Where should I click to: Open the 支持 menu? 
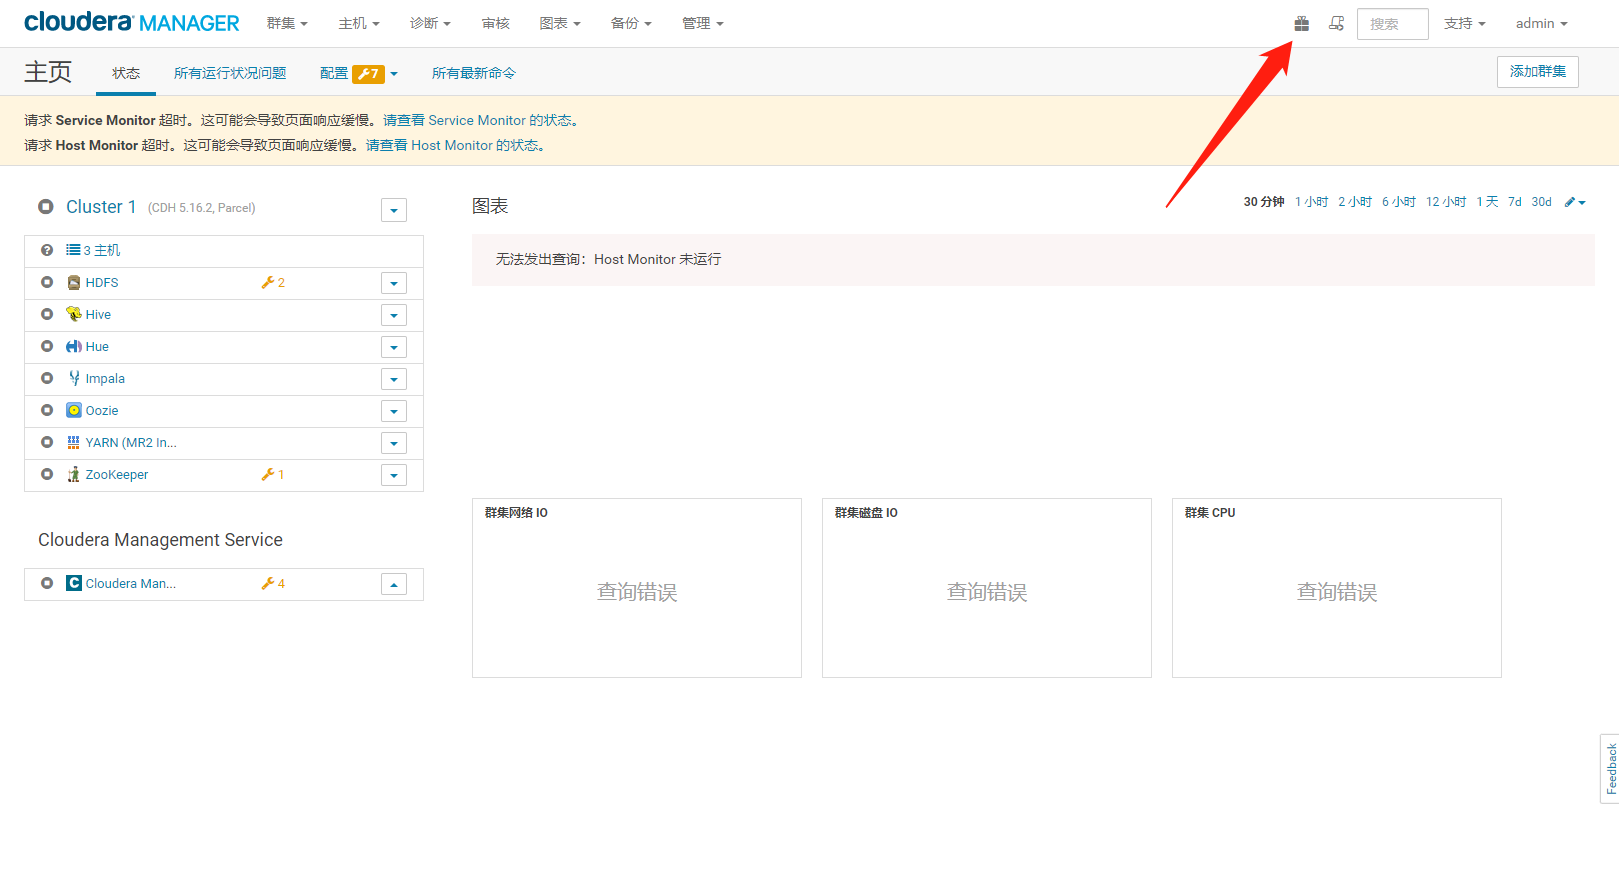point(1464,23)
